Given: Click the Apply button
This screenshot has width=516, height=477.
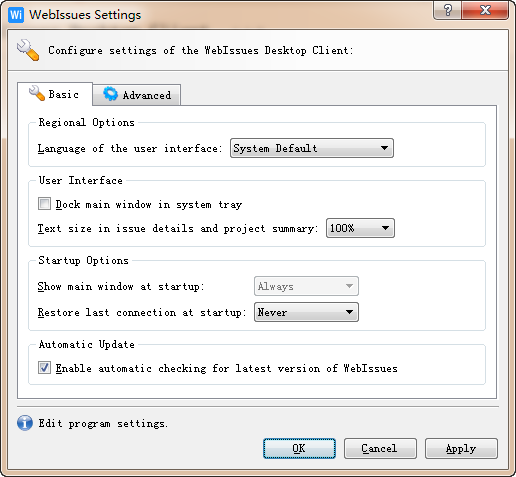Looking at the screenshot, I should pyautogui.click(x=461, y=448).
